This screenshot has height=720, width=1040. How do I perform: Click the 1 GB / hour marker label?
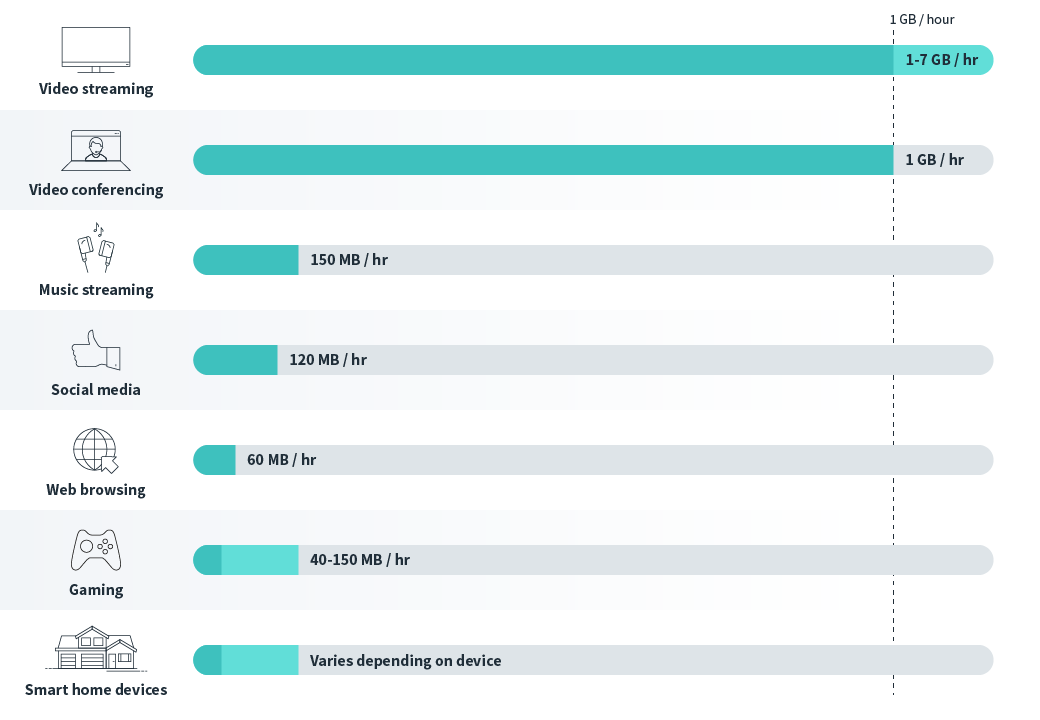coord(922,19)
